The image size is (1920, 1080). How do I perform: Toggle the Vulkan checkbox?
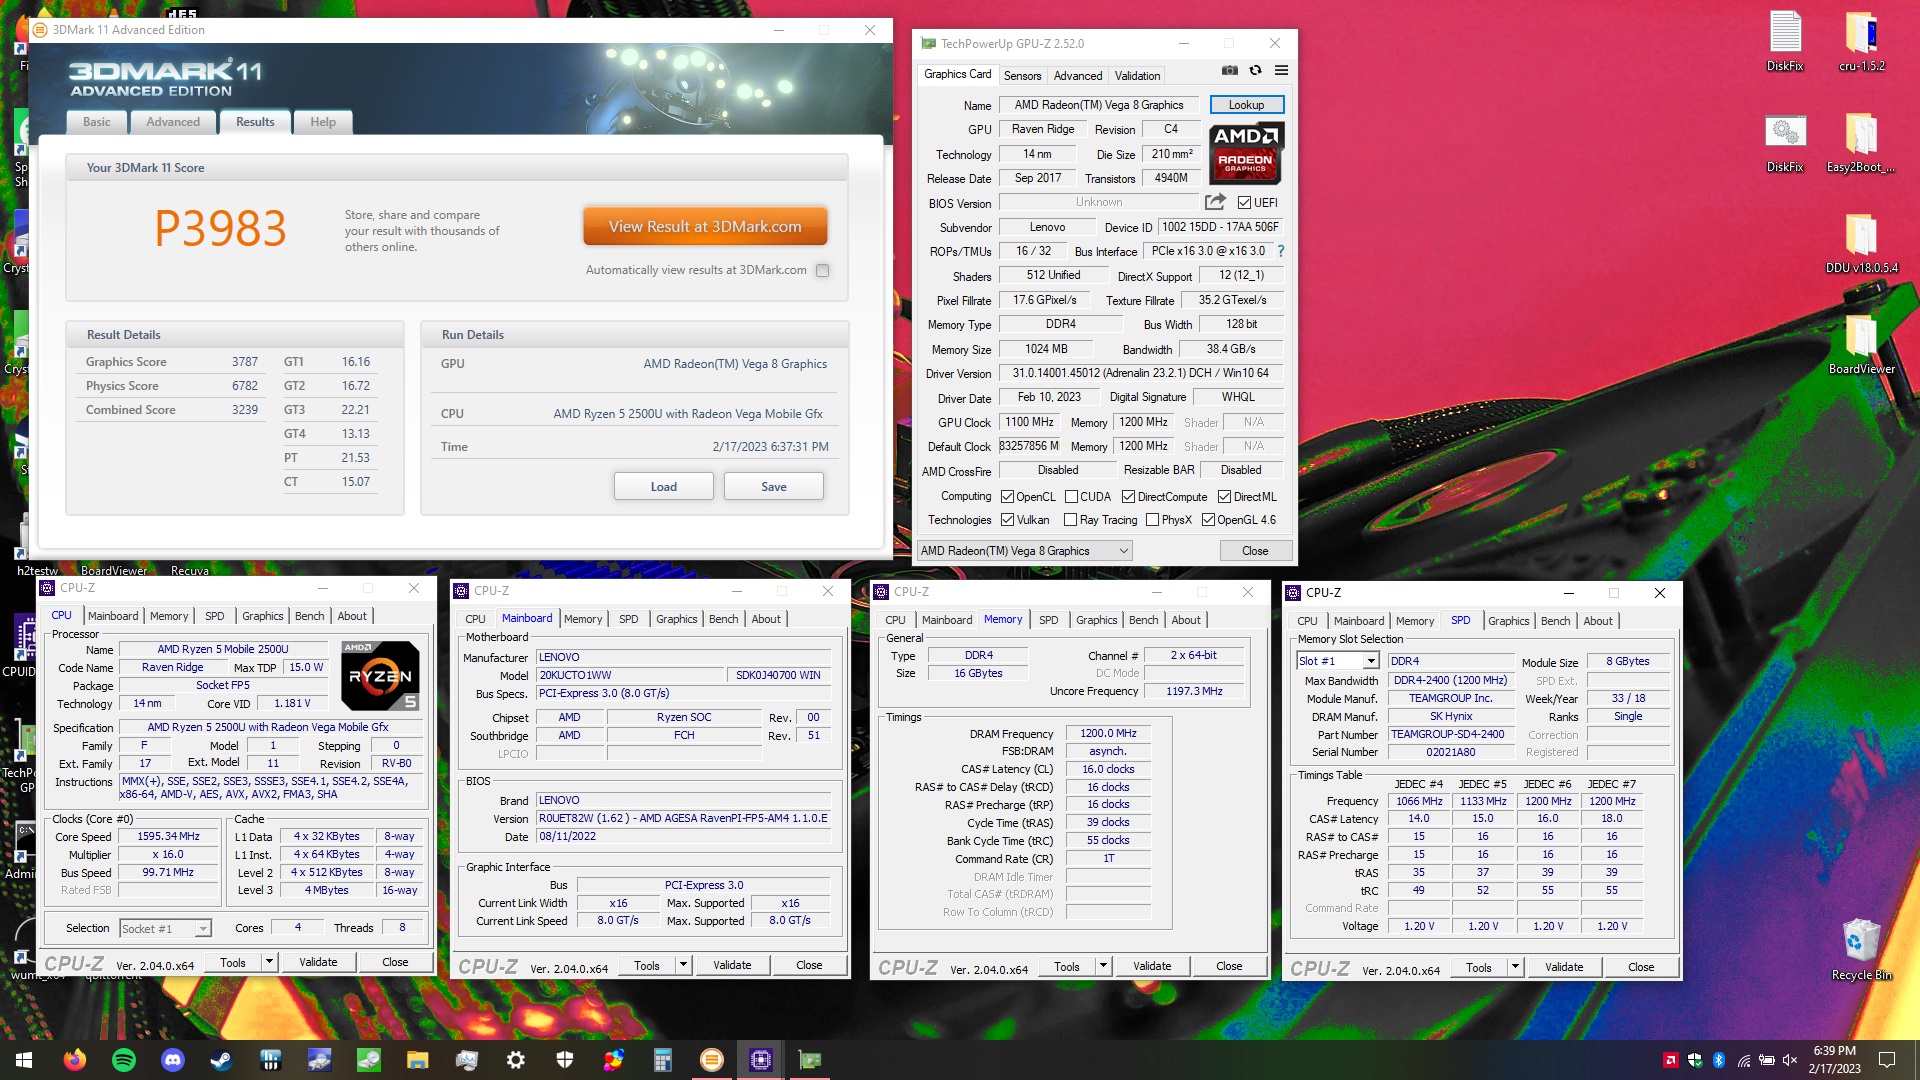pos(1008,520)
